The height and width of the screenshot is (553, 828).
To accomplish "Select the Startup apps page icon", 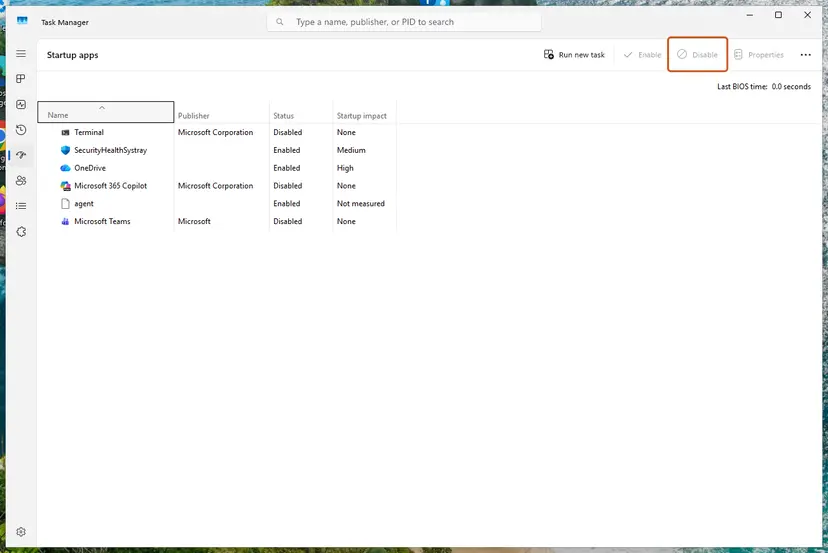I will click(21, 155).
